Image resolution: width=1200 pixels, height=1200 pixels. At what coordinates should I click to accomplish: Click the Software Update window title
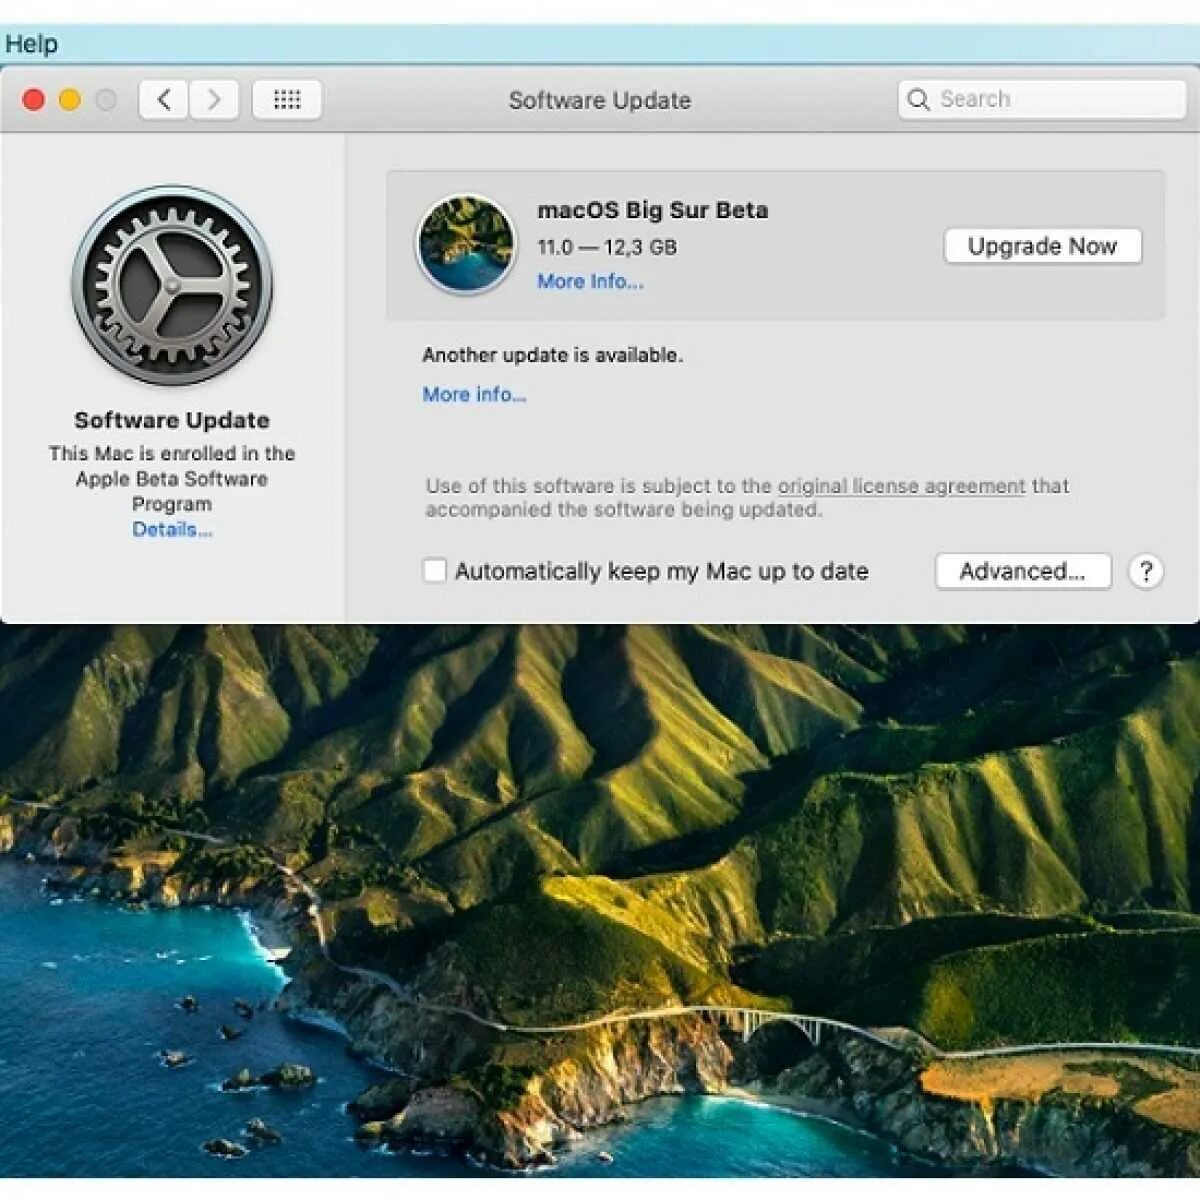599,100
